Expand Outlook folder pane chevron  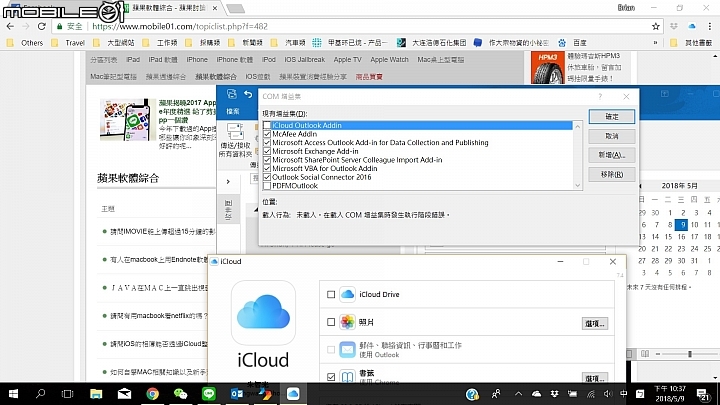coord(228,182)
